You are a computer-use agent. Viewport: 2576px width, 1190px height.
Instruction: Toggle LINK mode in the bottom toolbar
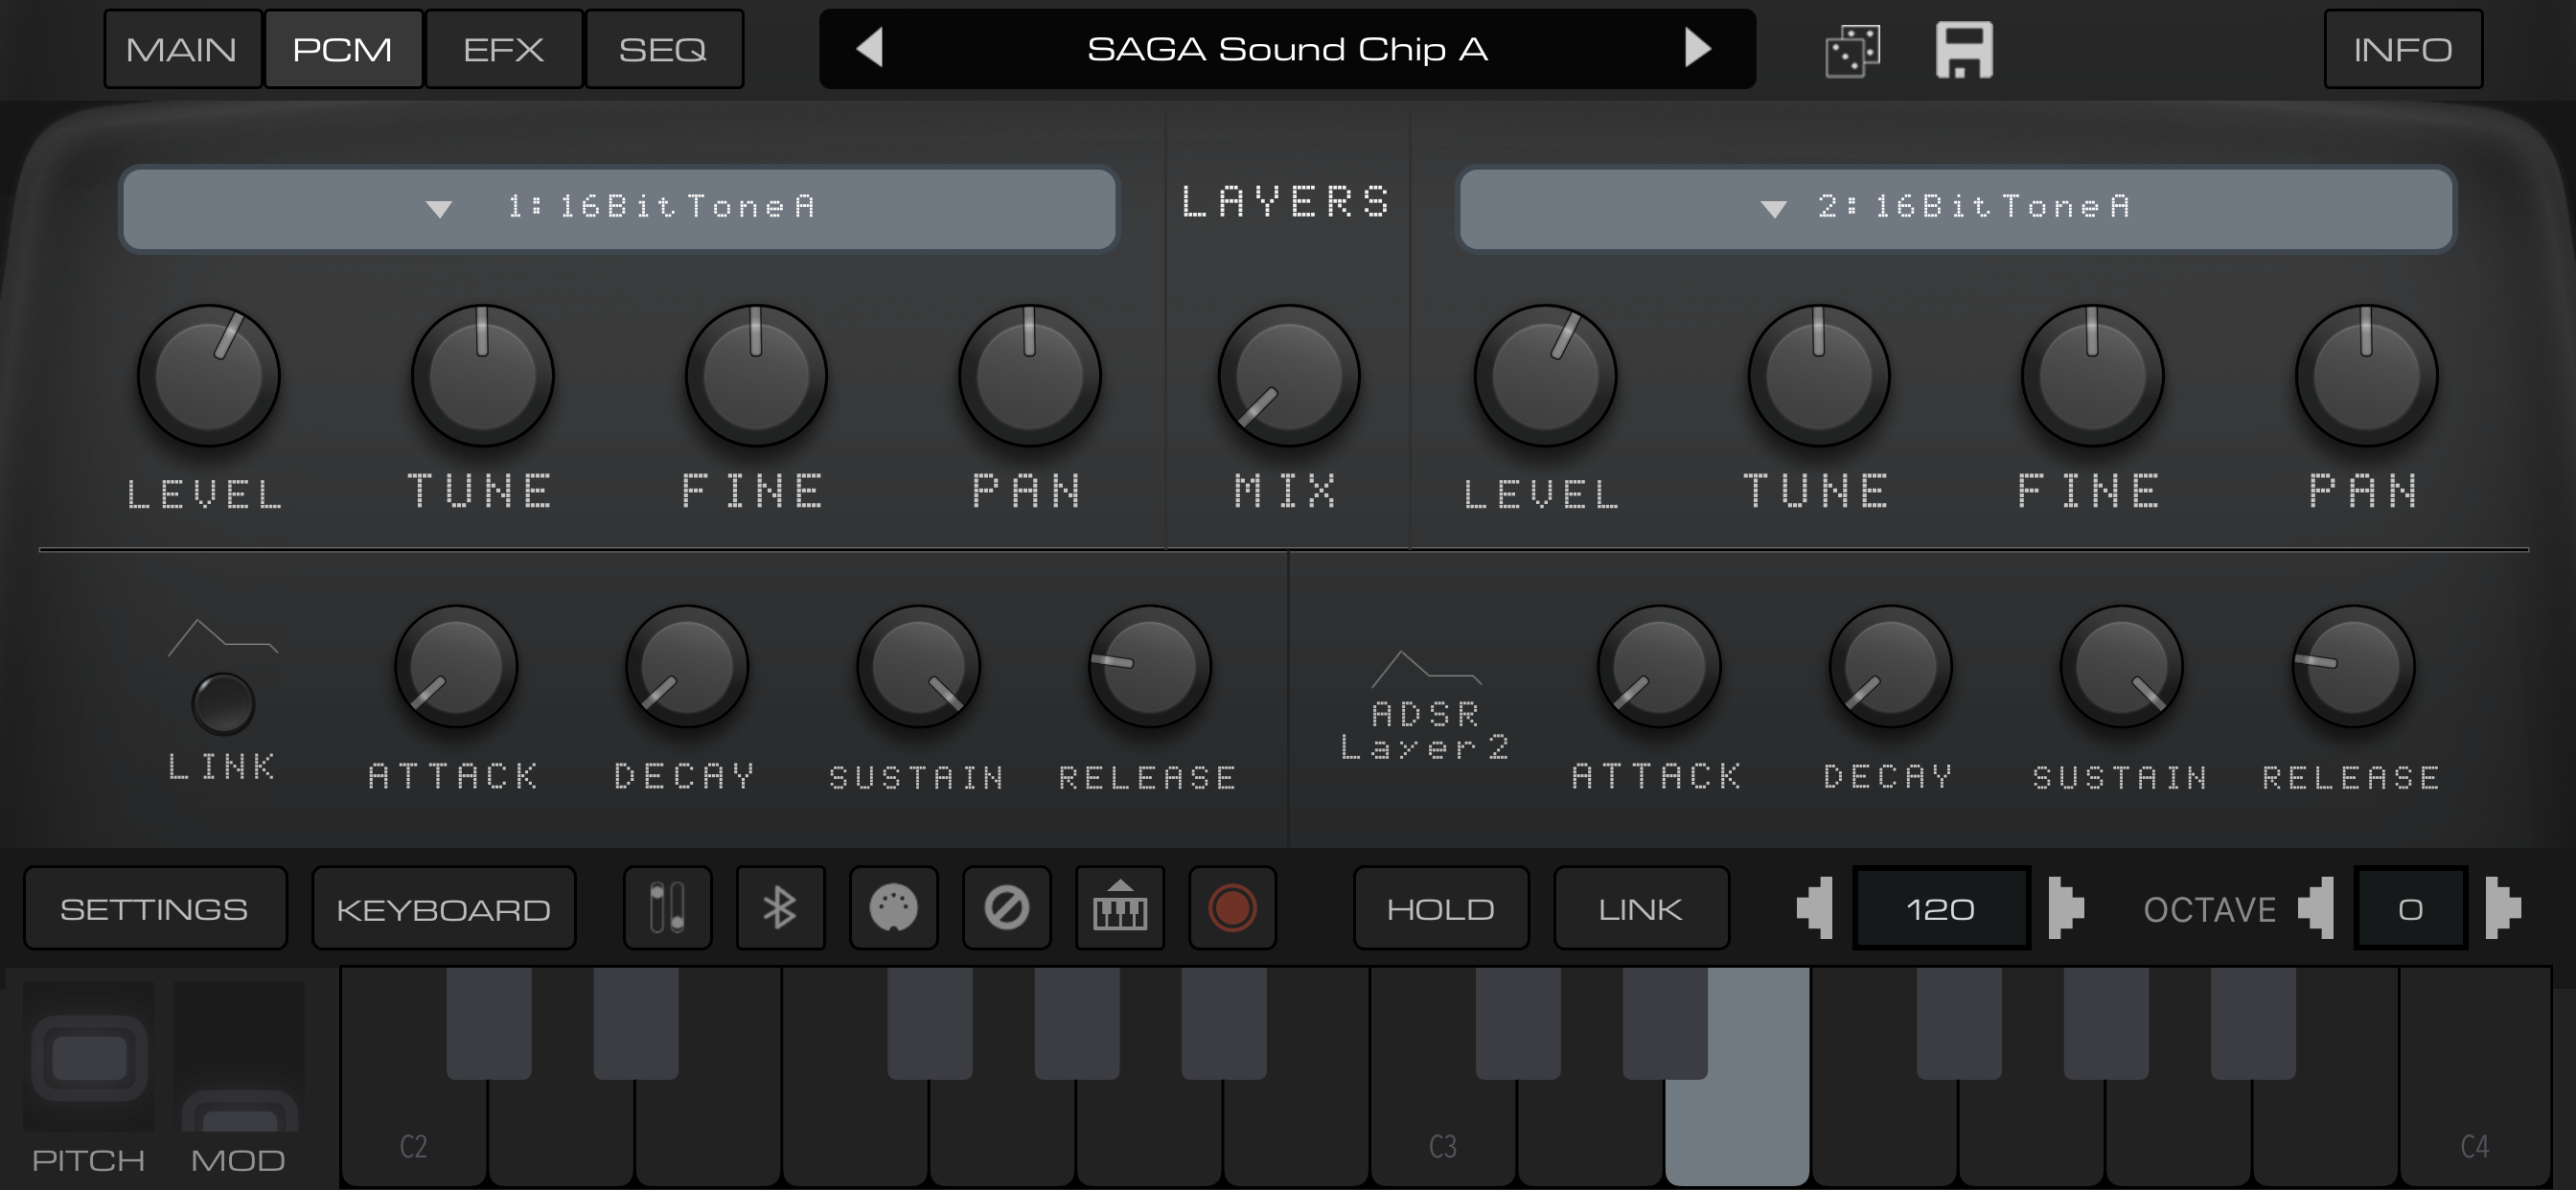tap(1640, 907)
